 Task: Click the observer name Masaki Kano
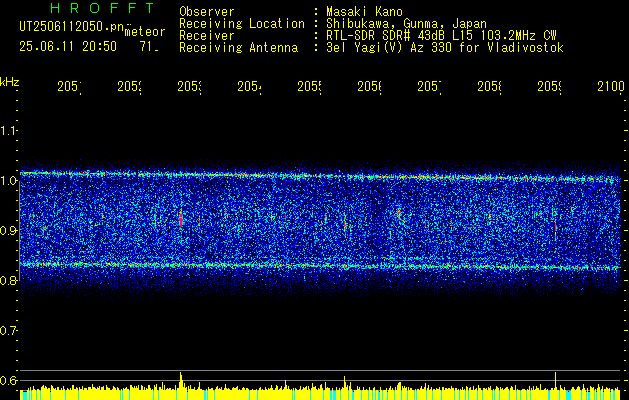(x=364, y=11)
